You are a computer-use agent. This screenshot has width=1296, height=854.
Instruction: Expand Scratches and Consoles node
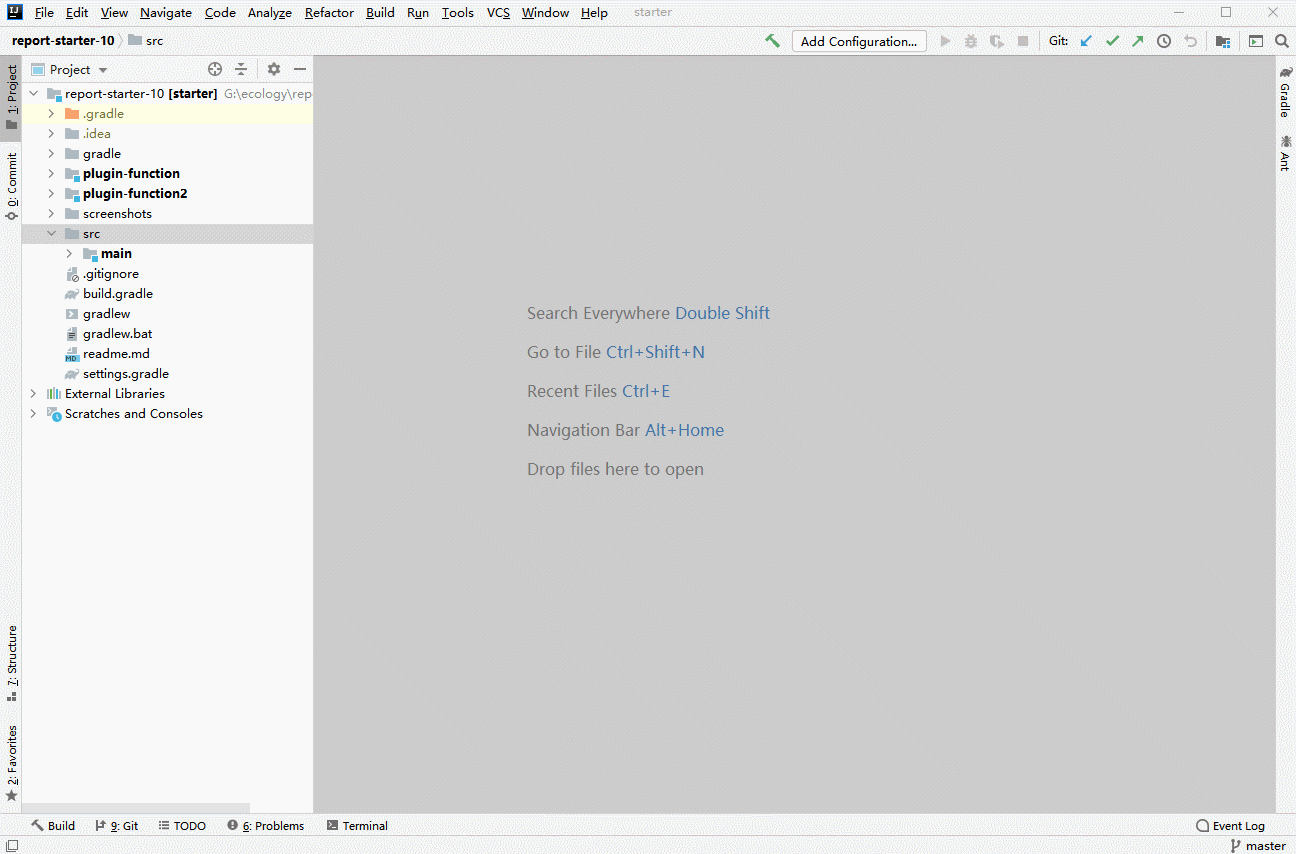(33, 413)
